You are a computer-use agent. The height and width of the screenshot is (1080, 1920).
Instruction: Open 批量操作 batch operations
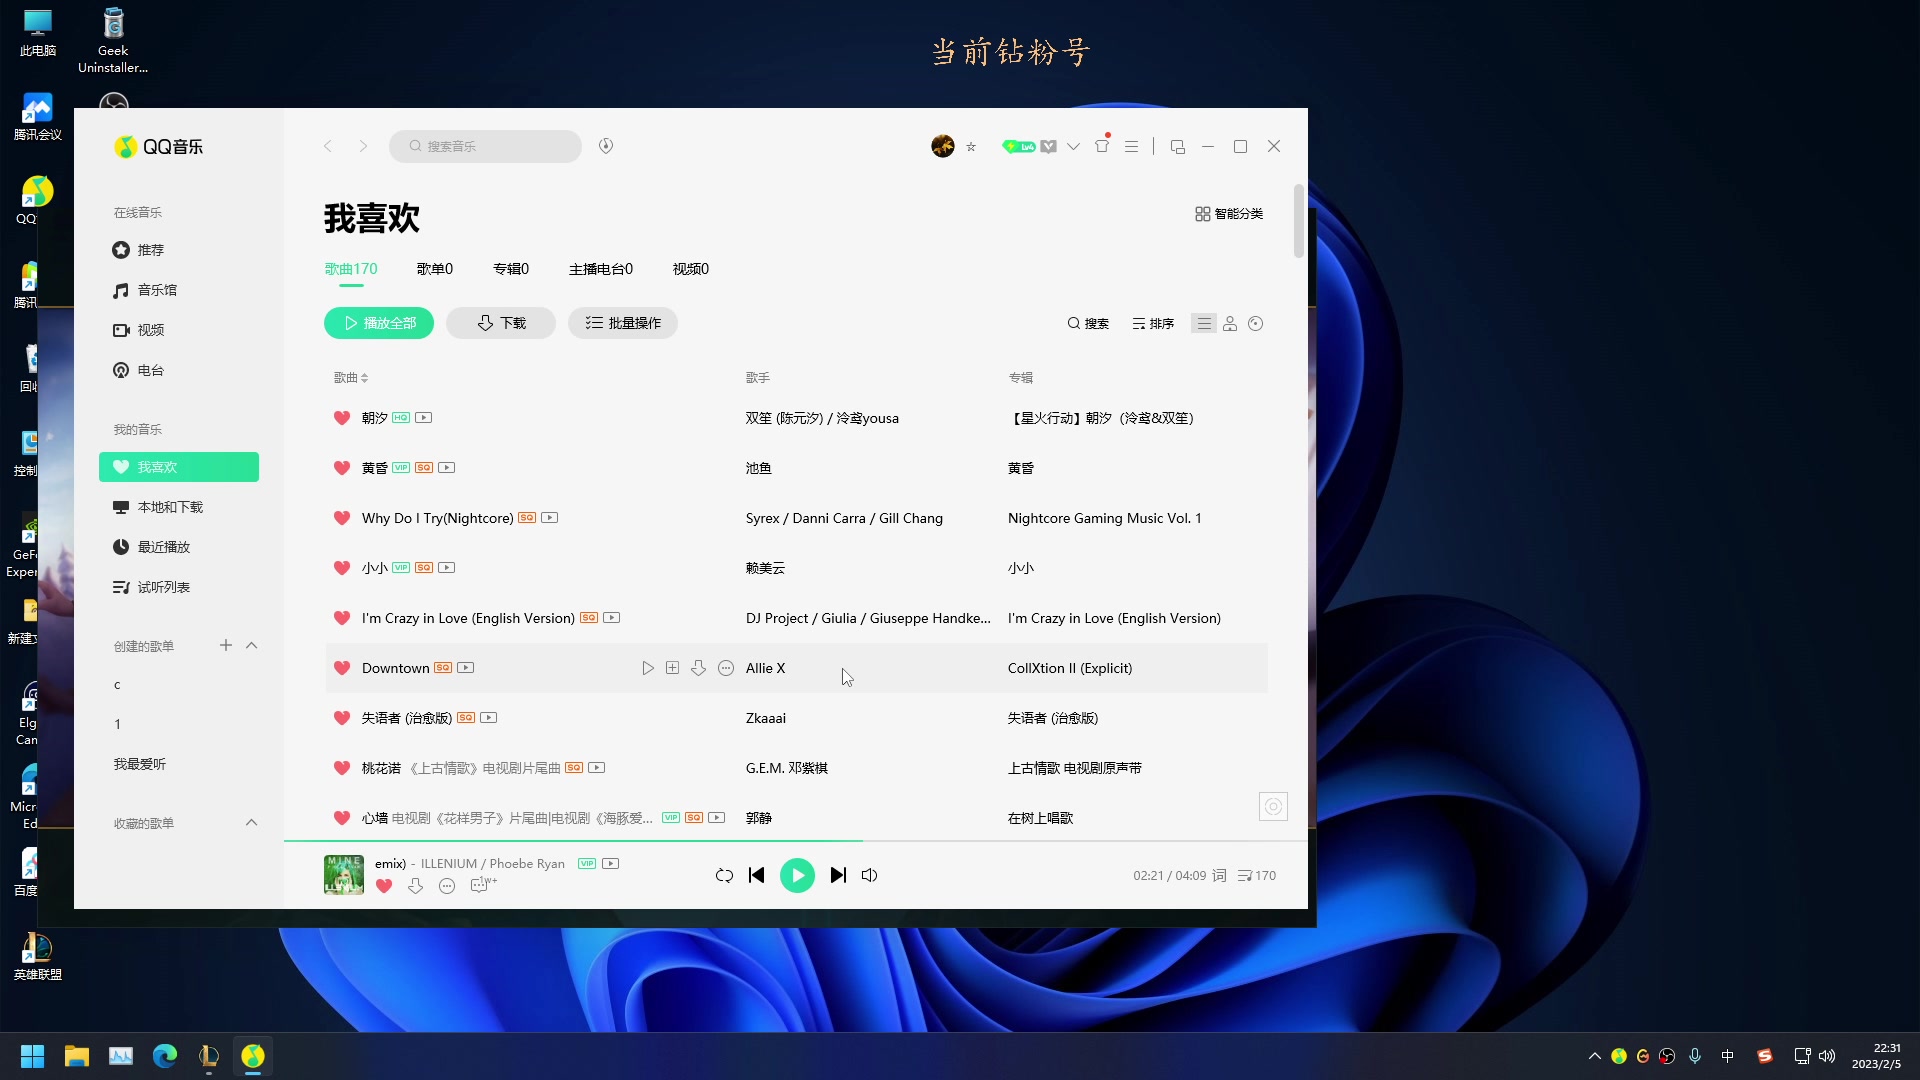pos(622,323)
